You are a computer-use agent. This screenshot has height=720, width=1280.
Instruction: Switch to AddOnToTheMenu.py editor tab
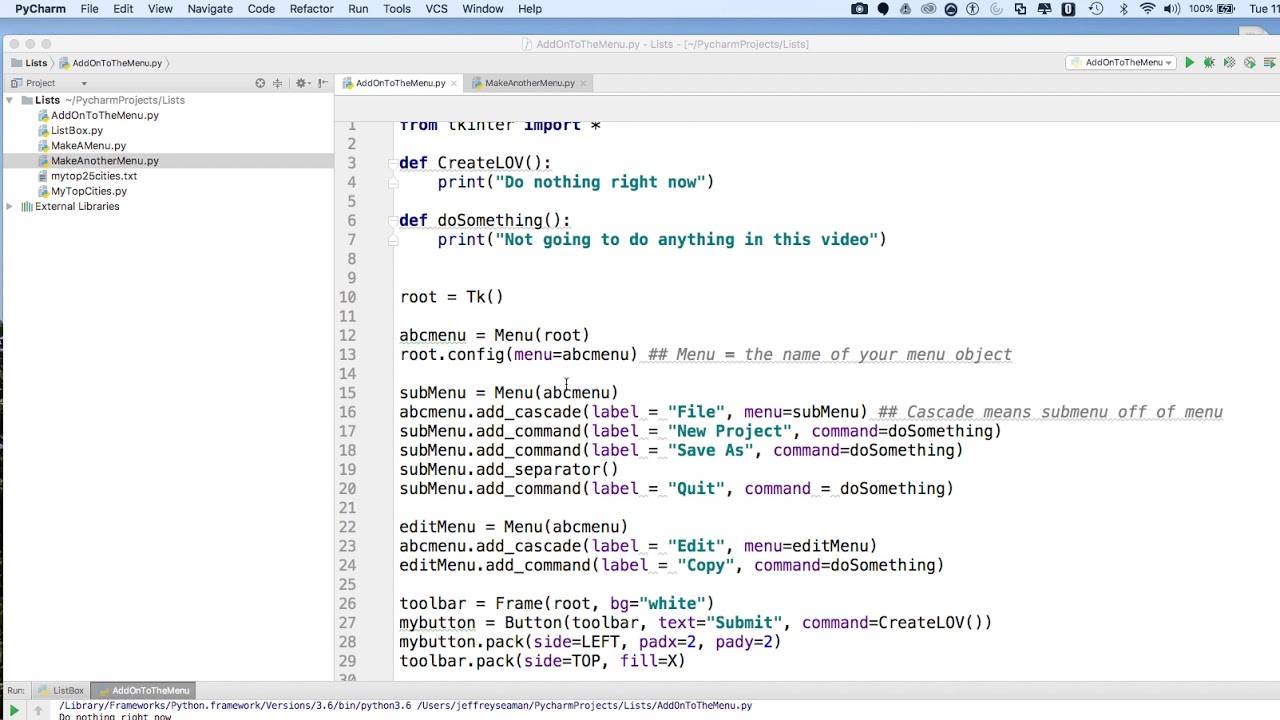tap(400, 83)
